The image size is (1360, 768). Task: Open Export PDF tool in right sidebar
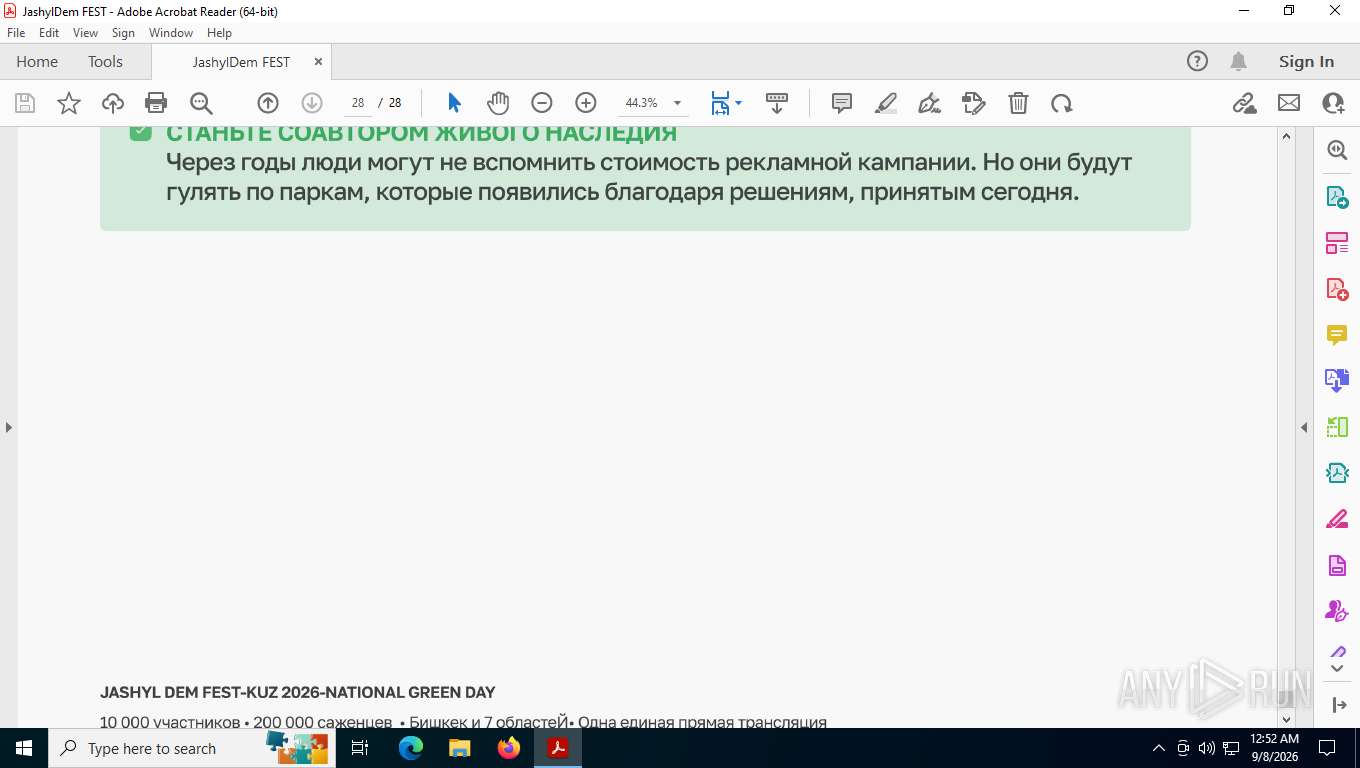[x=1337, y=197]
